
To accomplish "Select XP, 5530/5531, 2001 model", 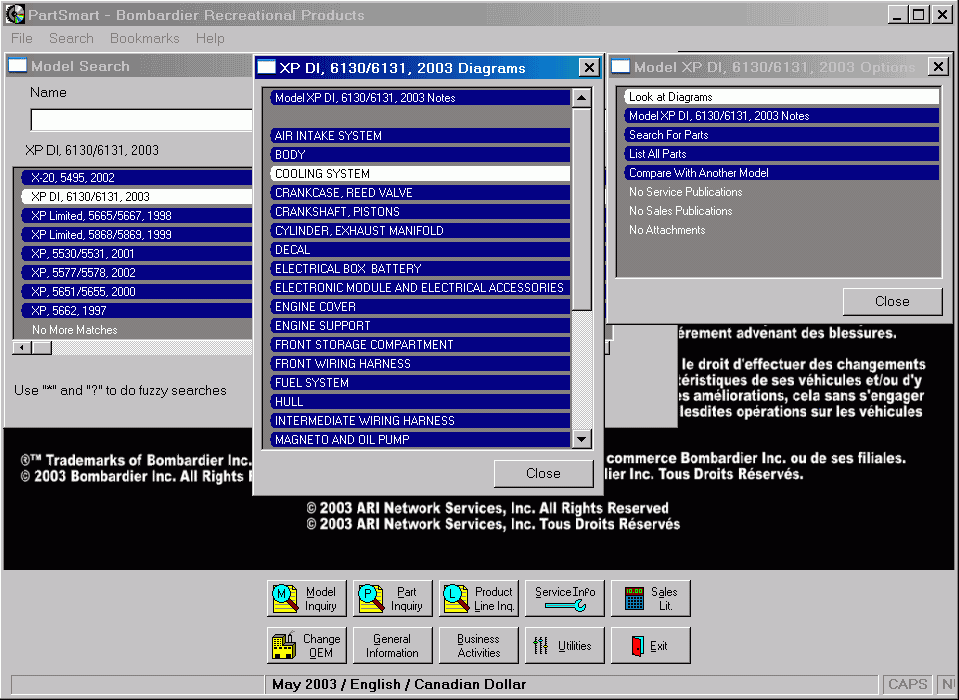I will (137, 253).
